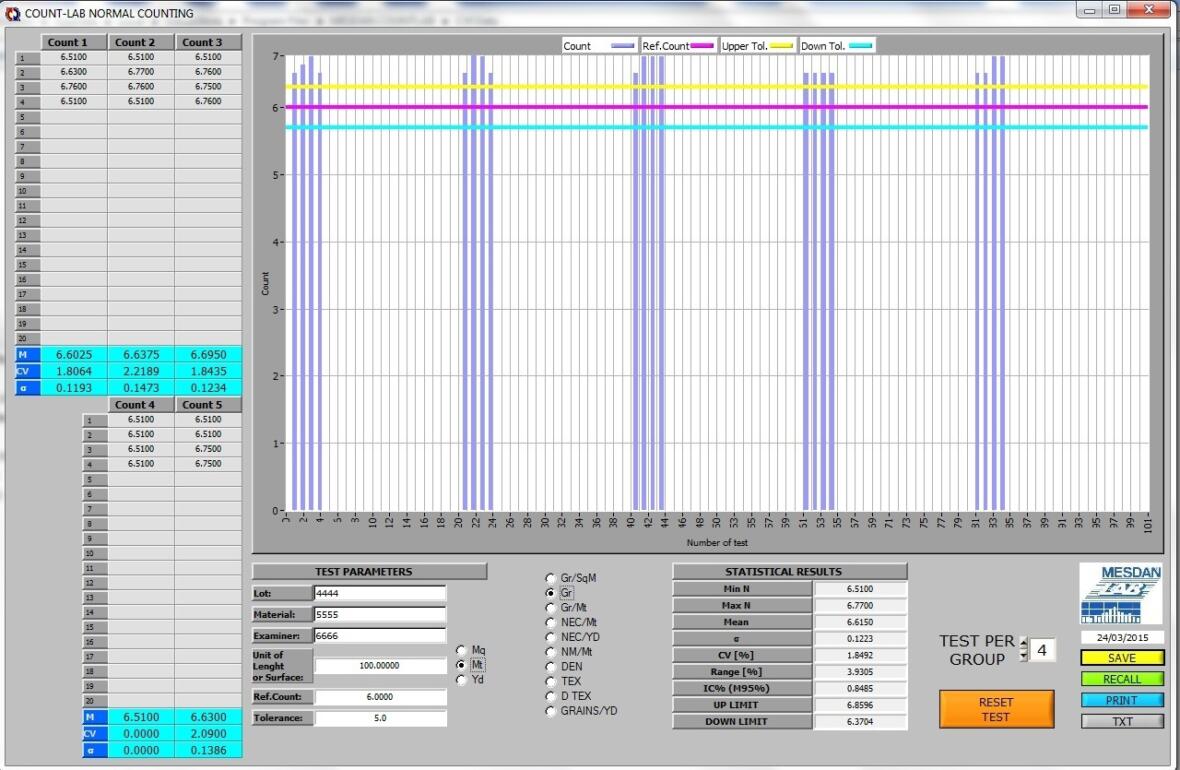Select the Gr/SqM unit radio button

[x=550, y=578]
